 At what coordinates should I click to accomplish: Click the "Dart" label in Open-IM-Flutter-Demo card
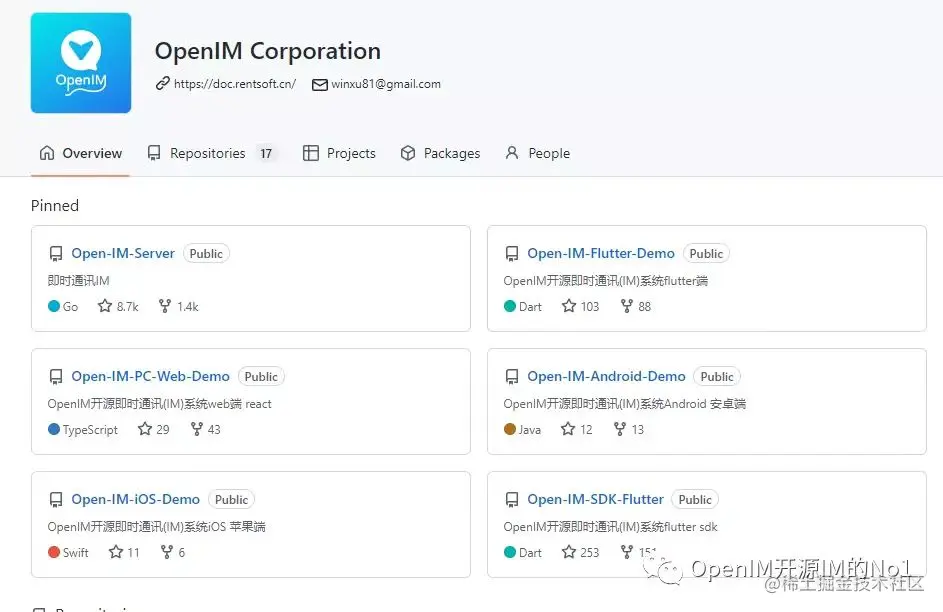pyautogui.click(x=530, y=307)
